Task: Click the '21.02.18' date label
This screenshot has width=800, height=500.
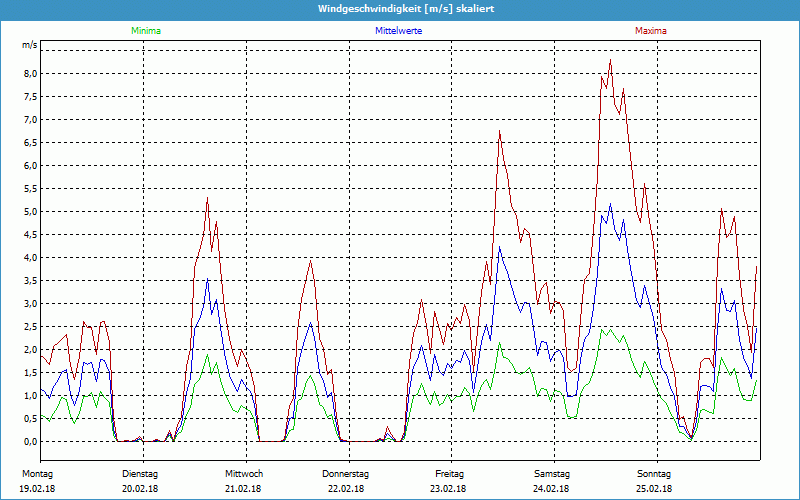Action: (243, 488)
